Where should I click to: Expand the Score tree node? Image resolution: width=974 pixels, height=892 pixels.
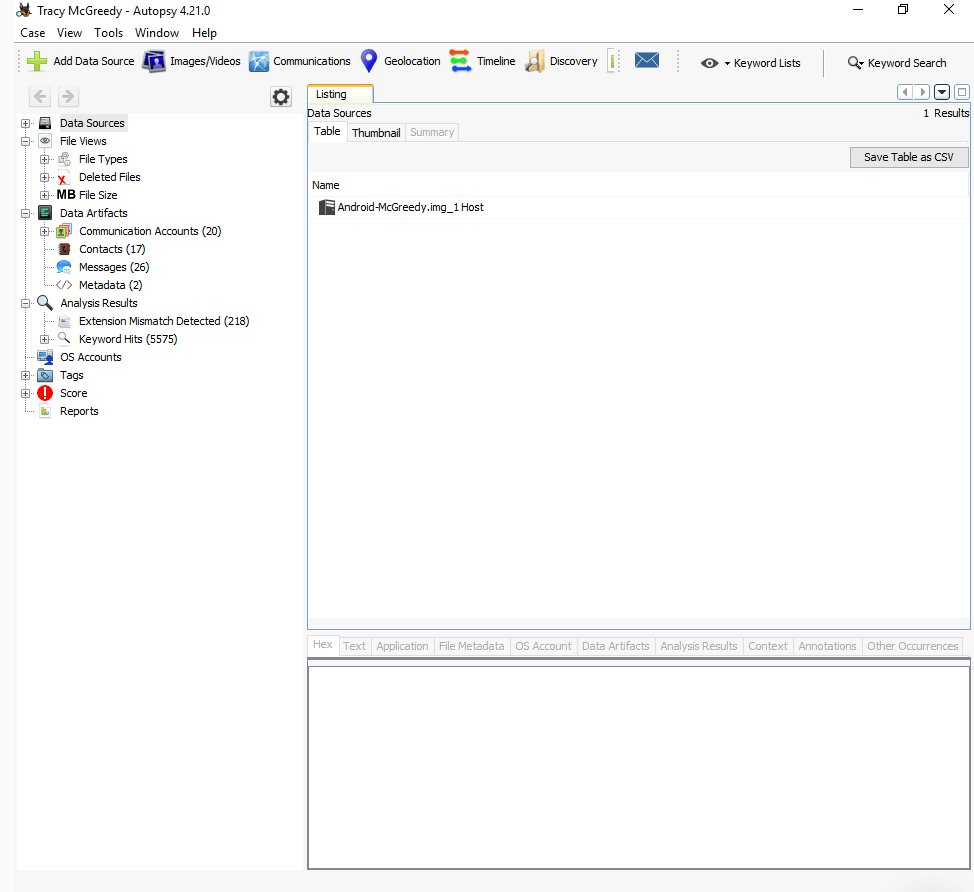(x=25, y=394)
